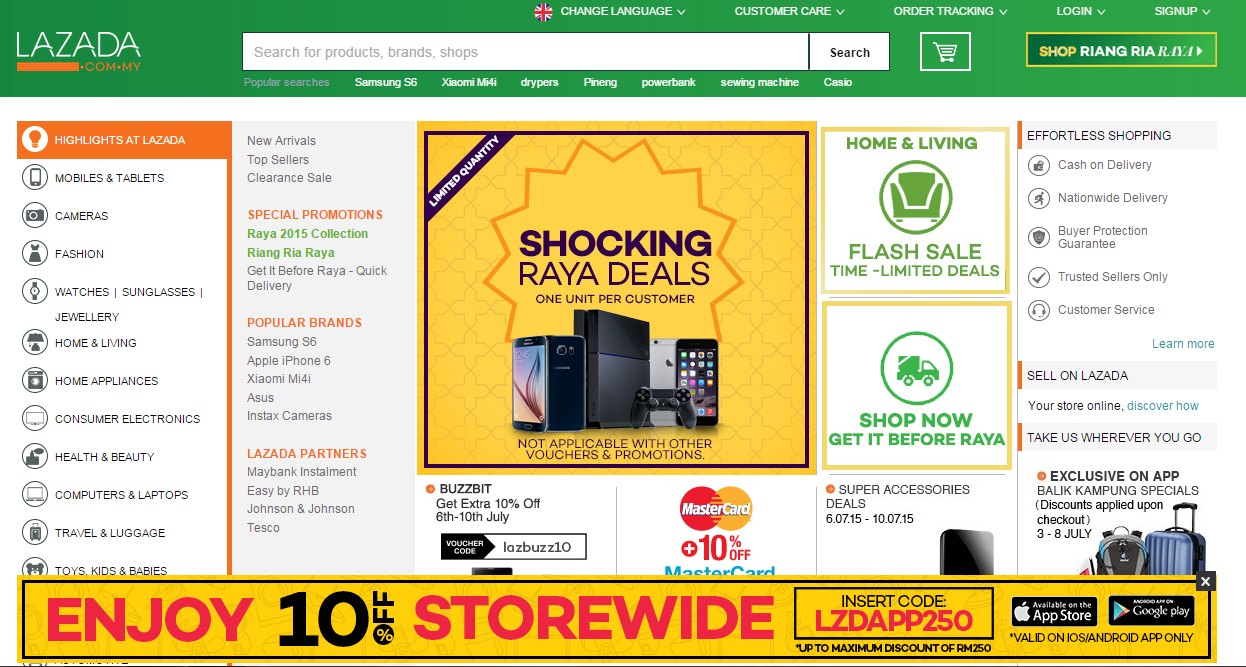Select the Health & Beauty icon
This screenshot has width=1246, height=667.
click(x=35, y=457)
